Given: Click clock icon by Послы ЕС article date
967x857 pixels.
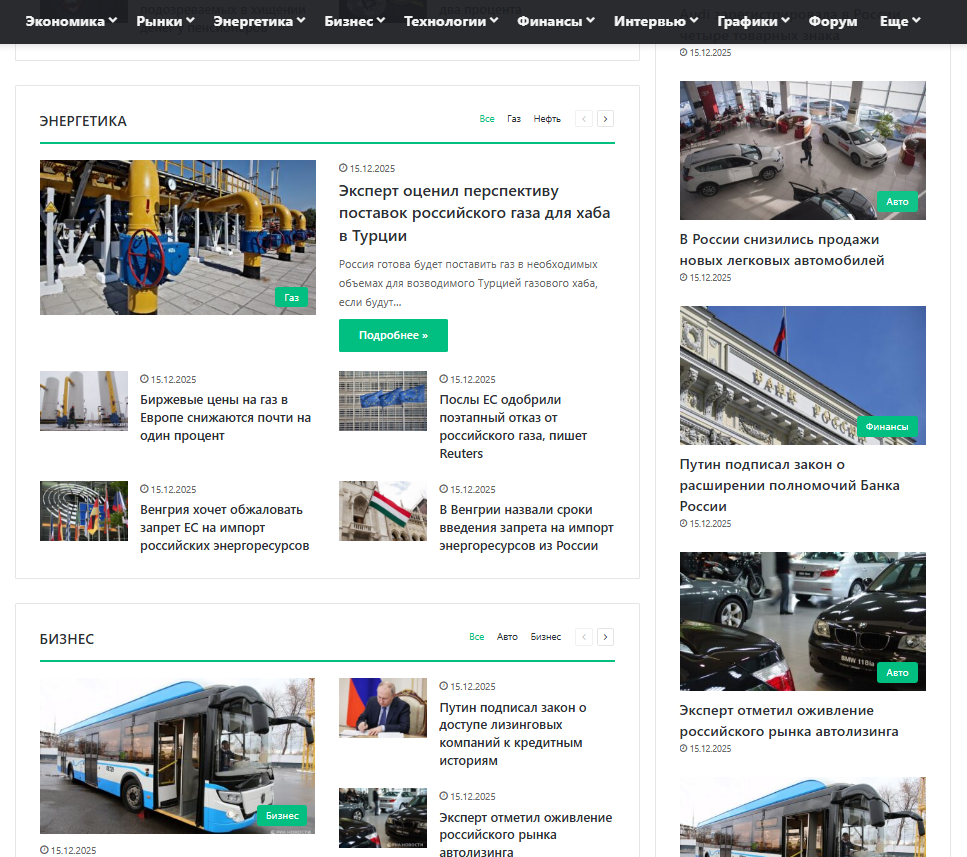Looking at the screenshot, I should coord(443,379).
